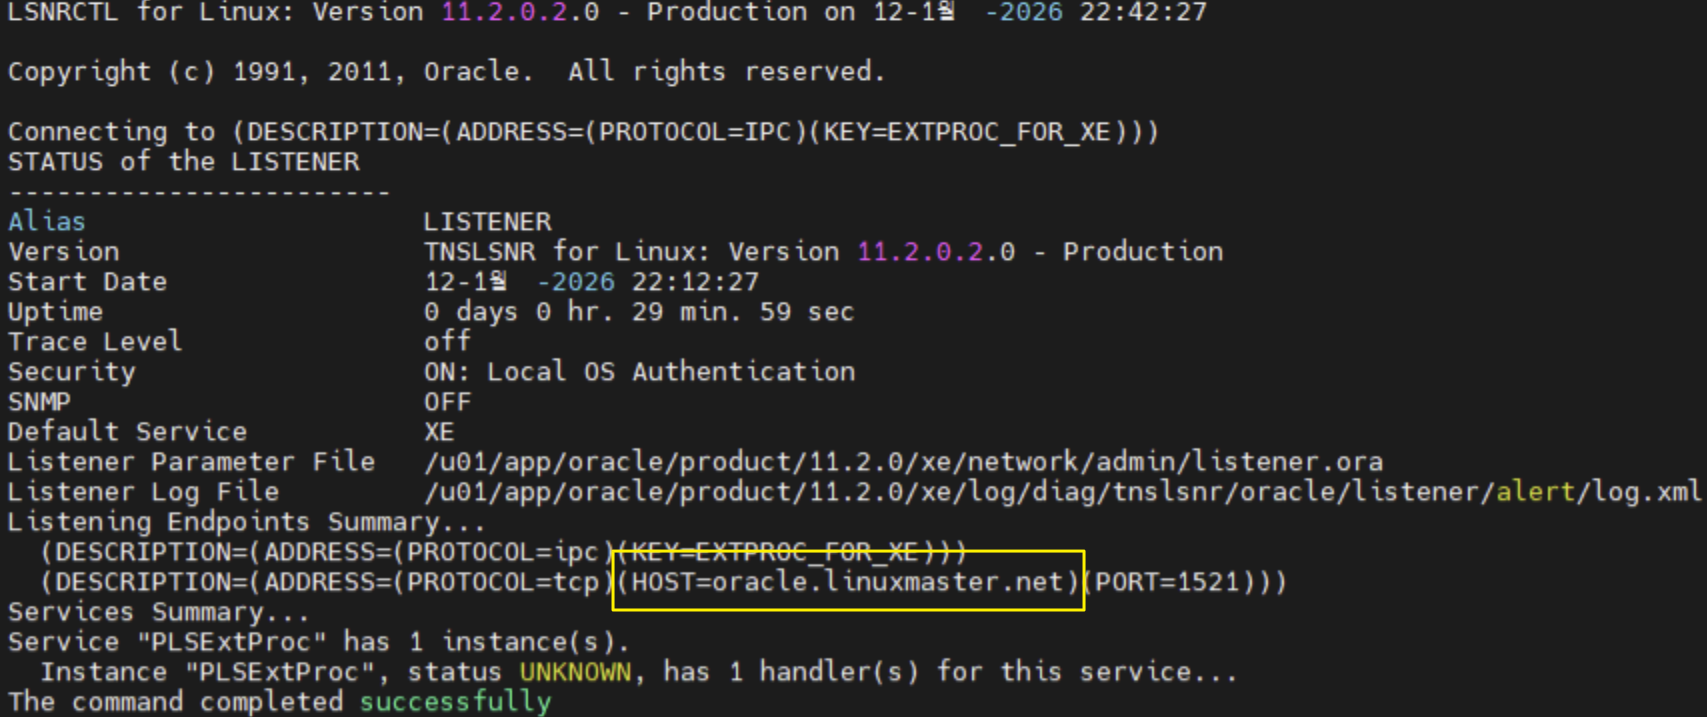Click the yellow UNKNOWN status word
Screen dimensions: 1707x717
575,672
